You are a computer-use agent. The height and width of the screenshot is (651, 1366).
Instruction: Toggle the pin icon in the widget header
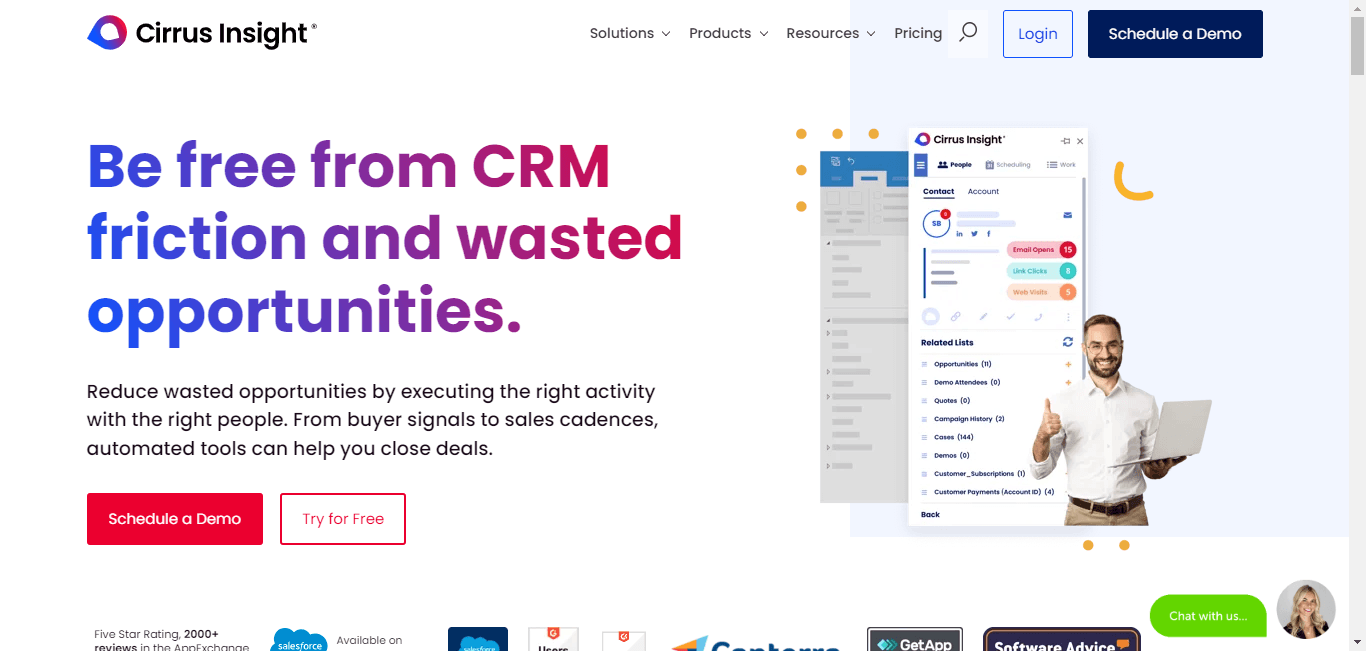(x=1065, y=141)
